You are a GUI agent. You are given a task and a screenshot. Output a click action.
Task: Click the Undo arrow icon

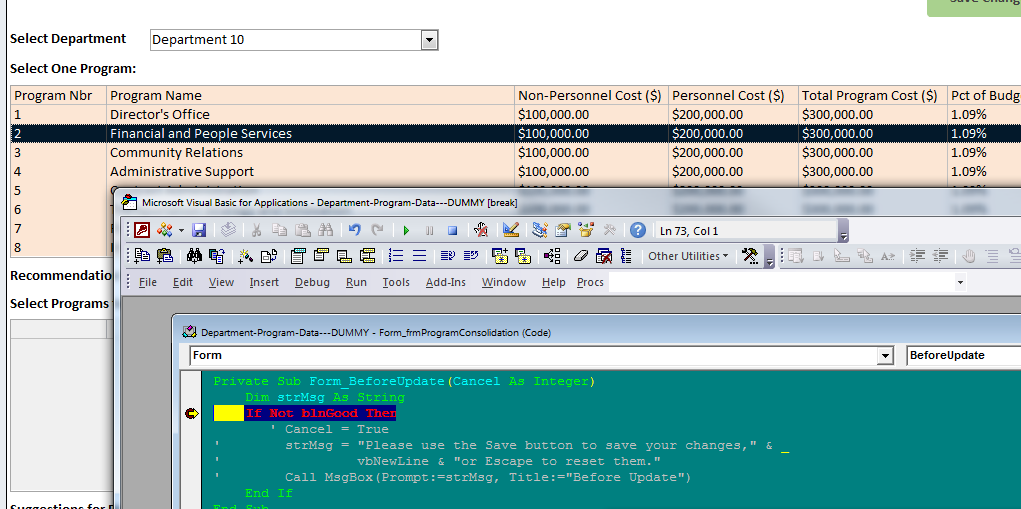click(354, 230)
